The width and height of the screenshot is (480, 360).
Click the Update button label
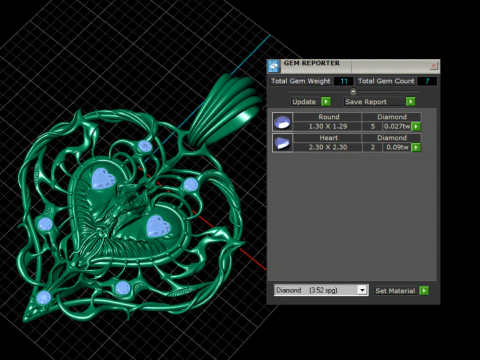(304, 102)
